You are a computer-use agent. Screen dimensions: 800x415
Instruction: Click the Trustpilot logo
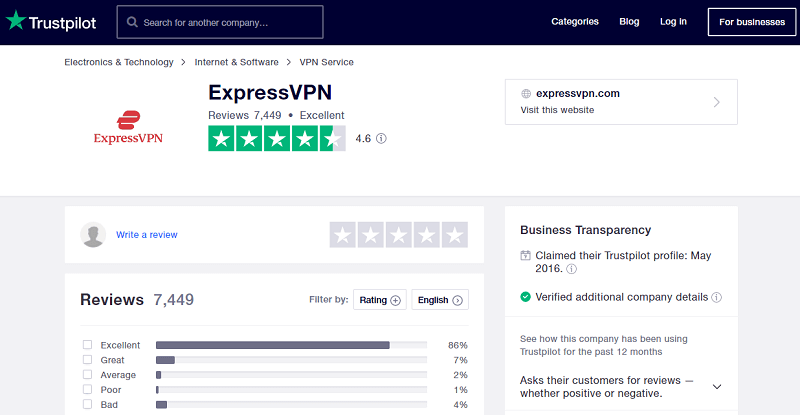(x=51, y=22)
